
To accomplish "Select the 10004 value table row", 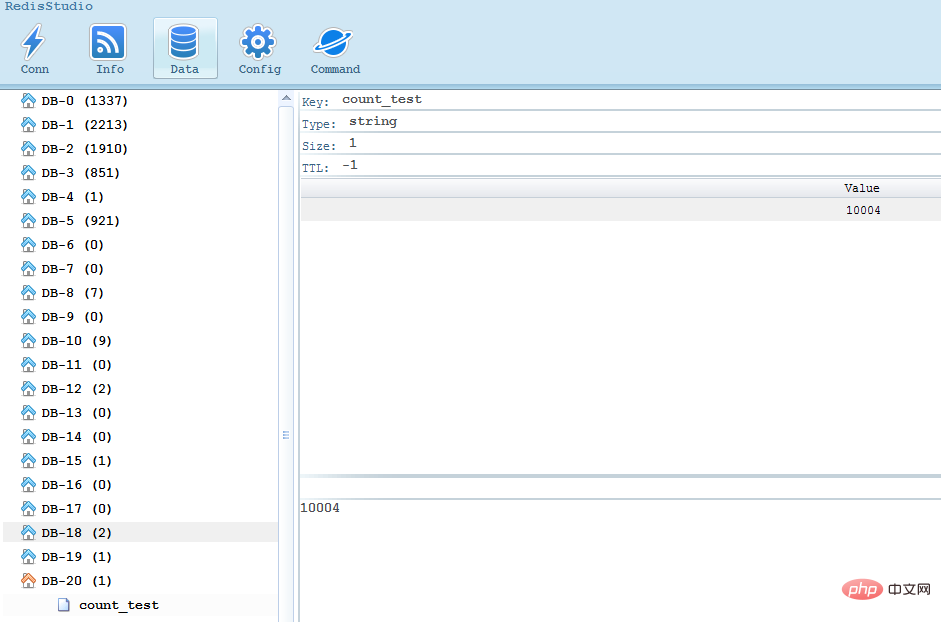I will coord(621,210).
